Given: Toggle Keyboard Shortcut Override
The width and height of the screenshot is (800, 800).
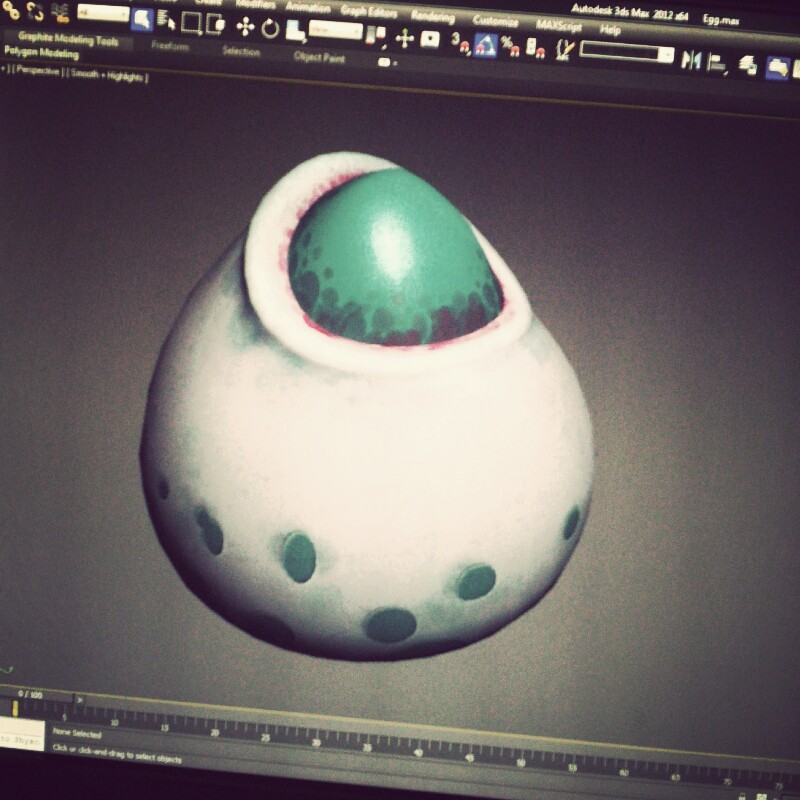Looking at the screenshot, I should pyautogui.click(x=430, y=39).
